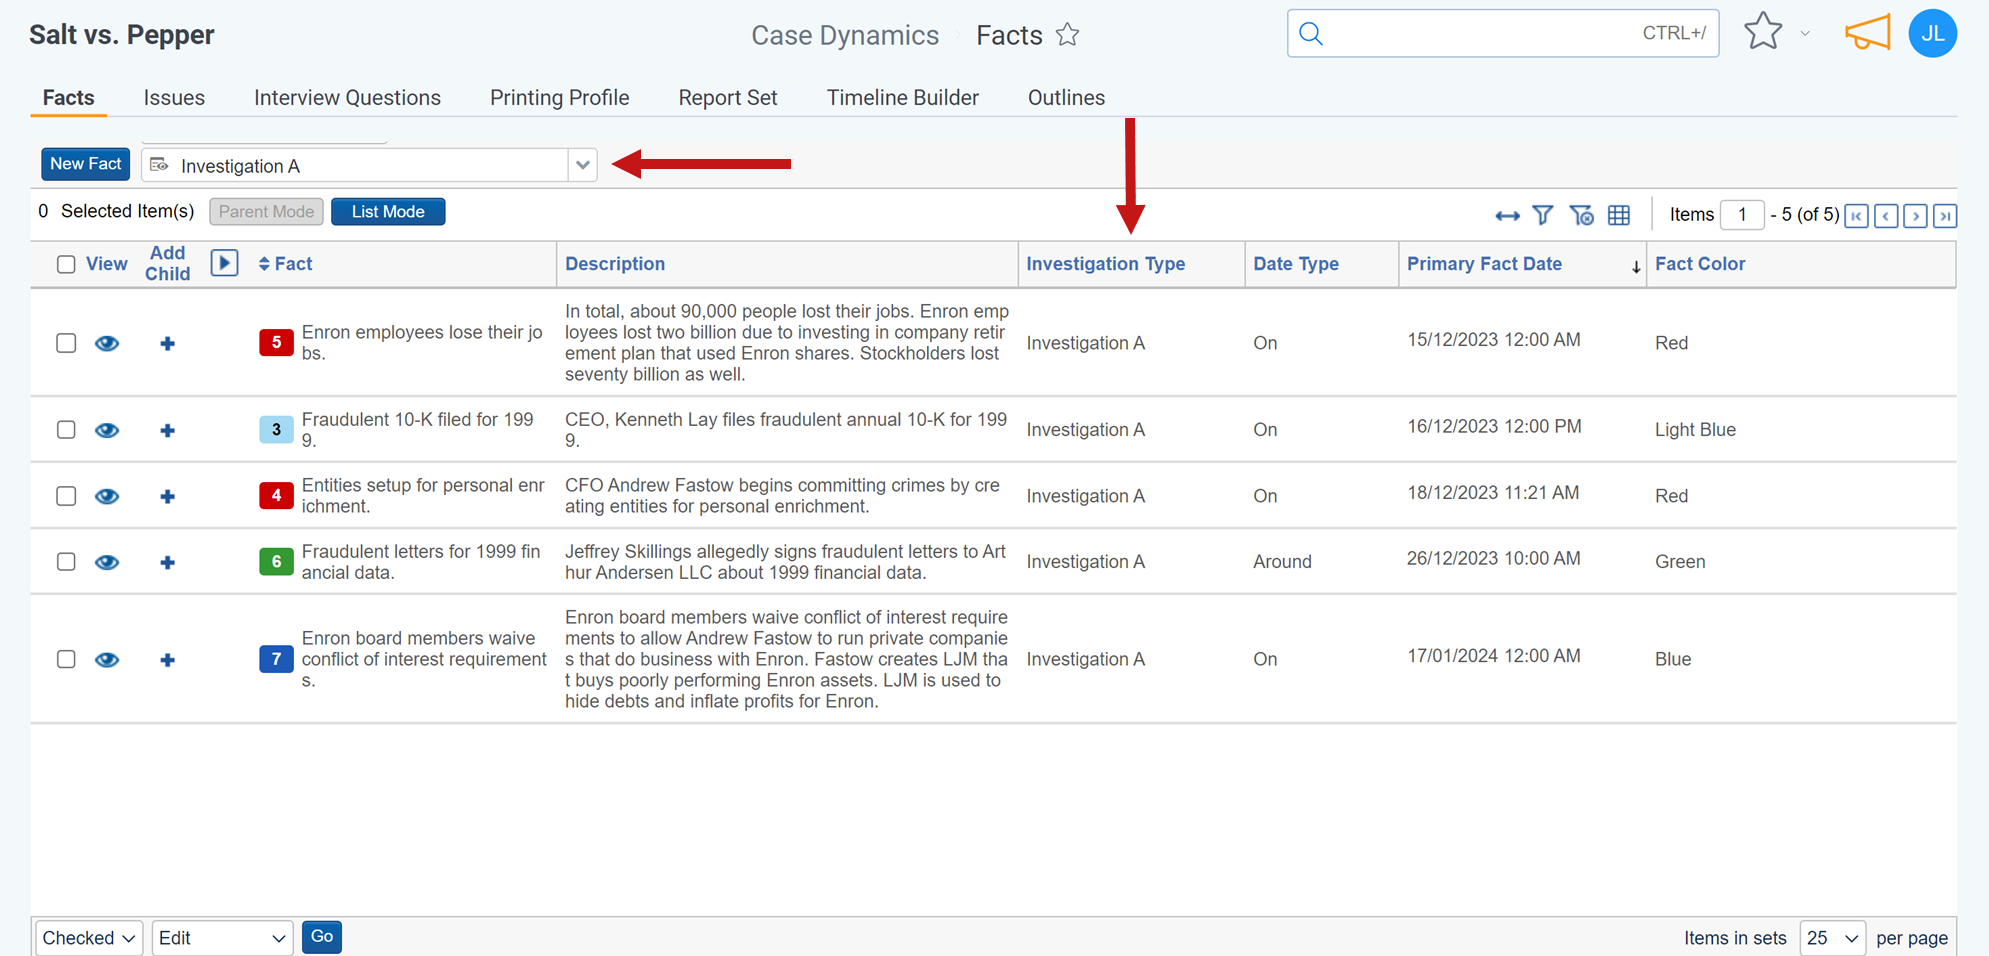Expand all rows with the play arrow icon
Viewport: 1989px width, 956px height.
coord(224,263)
